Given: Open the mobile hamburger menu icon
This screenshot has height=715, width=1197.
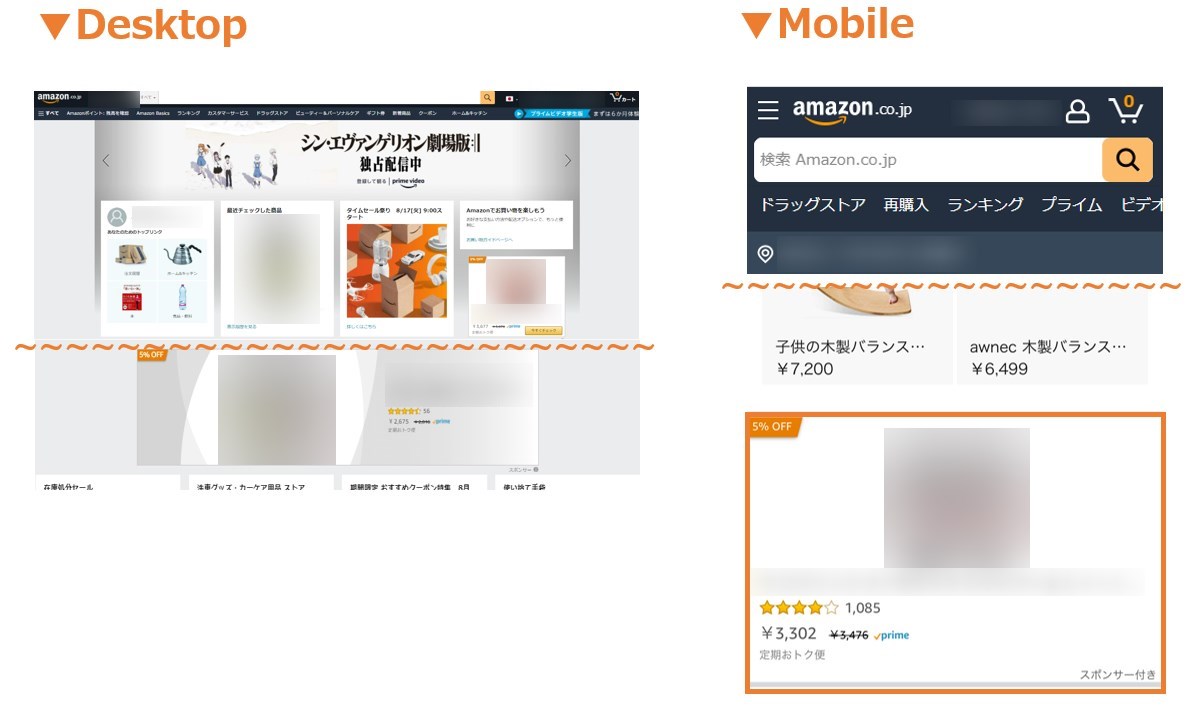Looking at the screenshot, I should 768,111.
